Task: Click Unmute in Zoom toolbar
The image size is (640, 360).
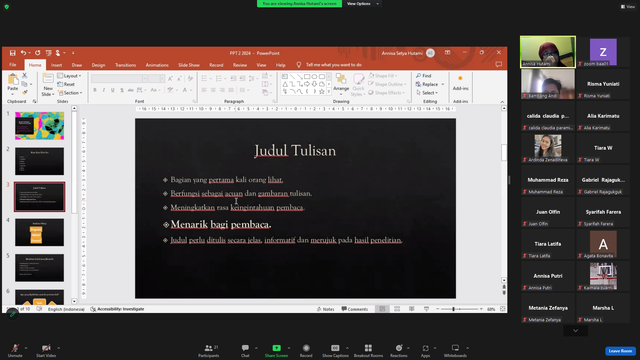Action: (x=15, y=350)
